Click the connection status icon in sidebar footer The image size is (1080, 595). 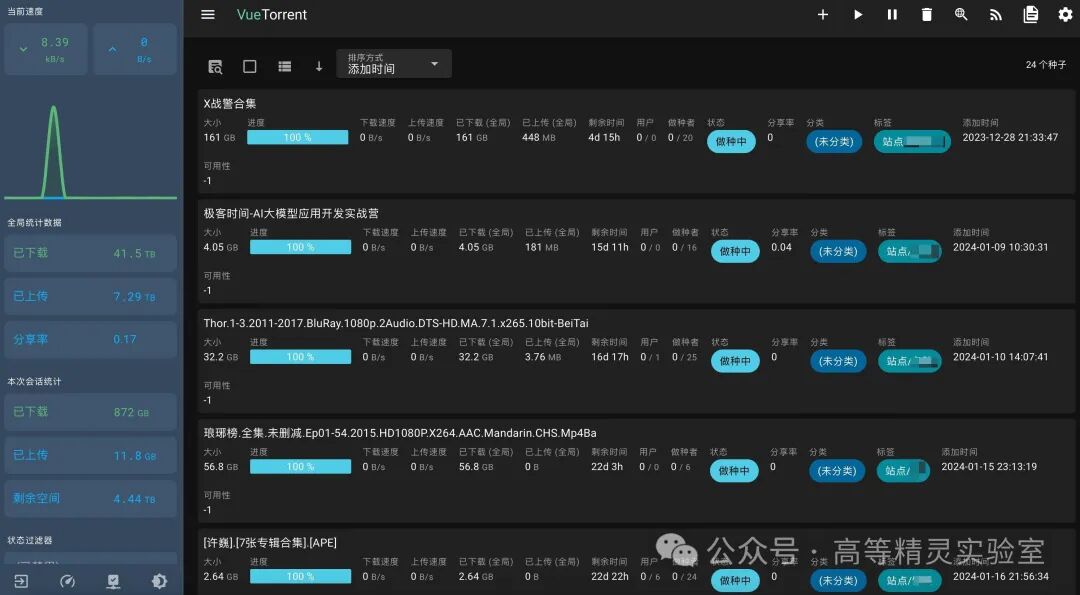[114, 581]
